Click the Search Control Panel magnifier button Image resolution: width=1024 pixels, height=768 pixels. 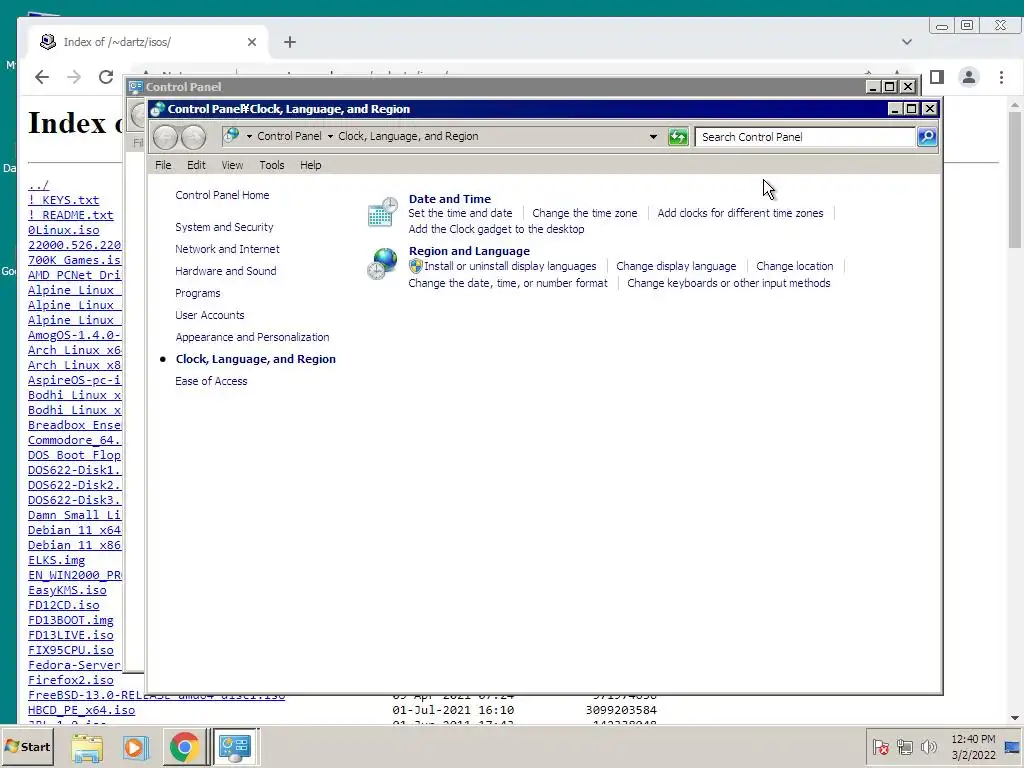click(927, 136)
